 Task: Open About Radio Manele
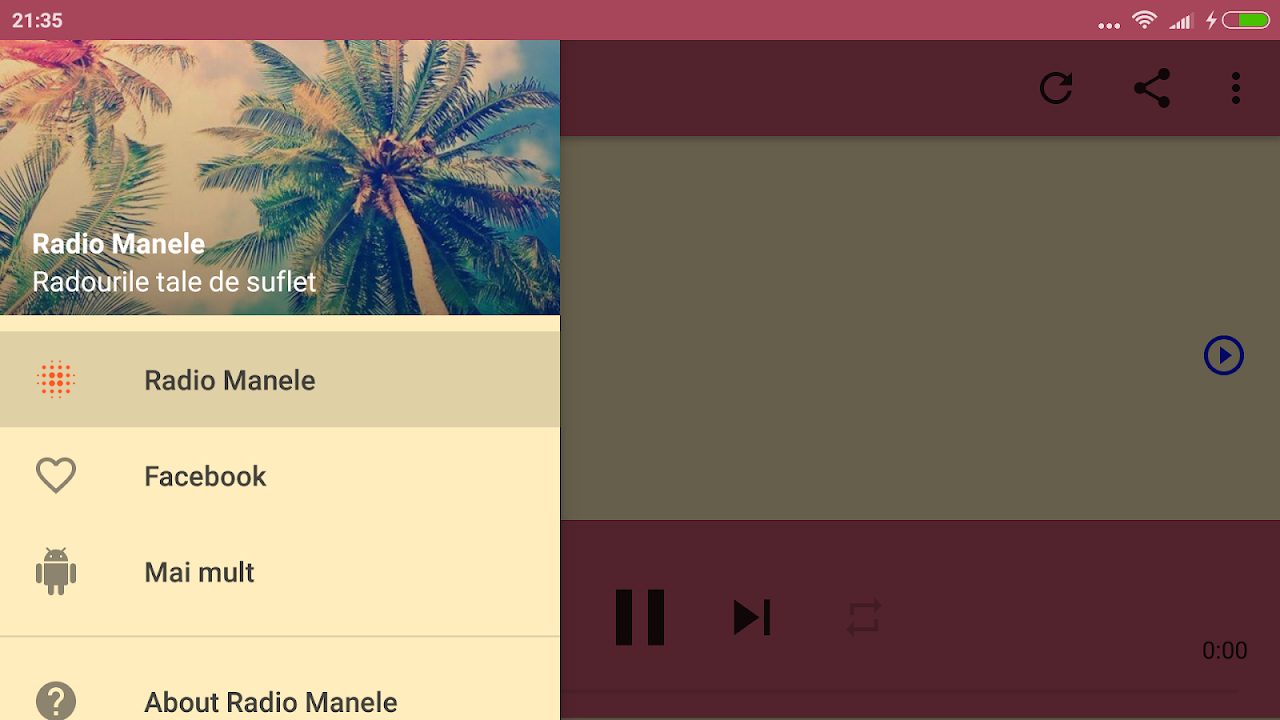click(x=280, y=700)
